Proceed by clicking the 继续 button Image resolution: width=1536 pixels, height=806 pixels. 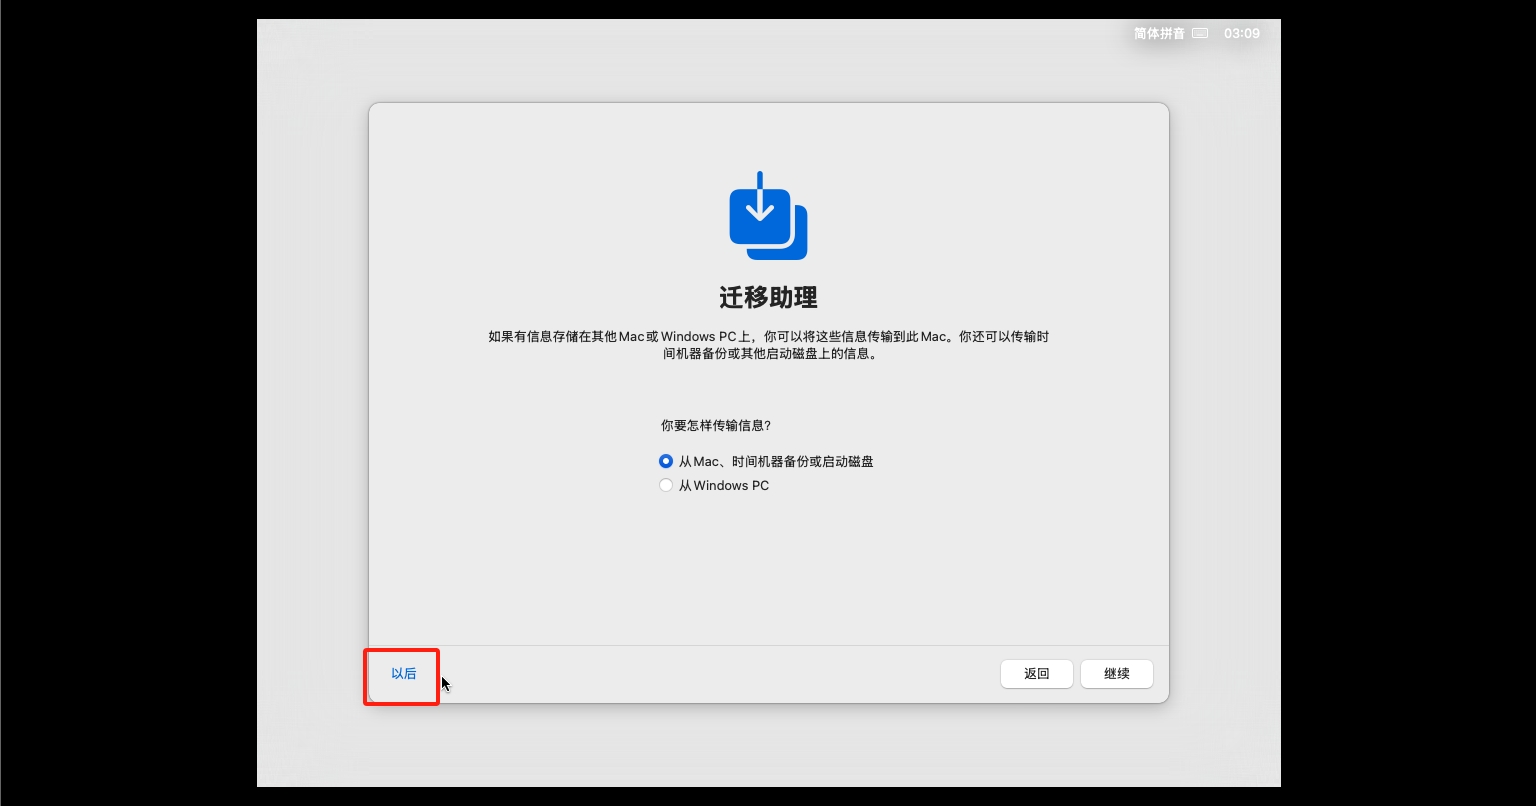pos(1117,674)
